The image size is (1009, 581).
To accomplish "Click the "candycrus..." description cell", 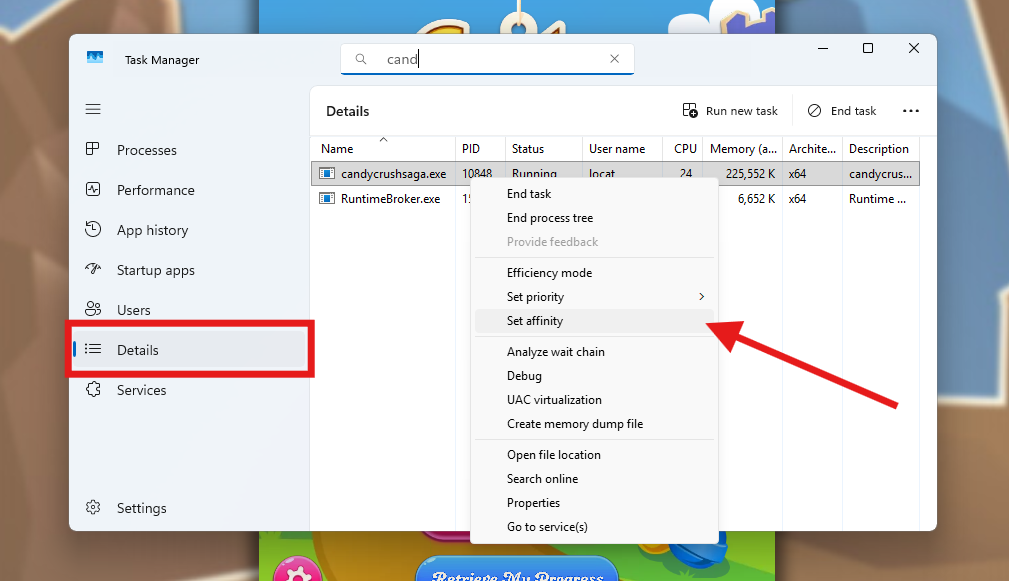I will tap(880, 174).
